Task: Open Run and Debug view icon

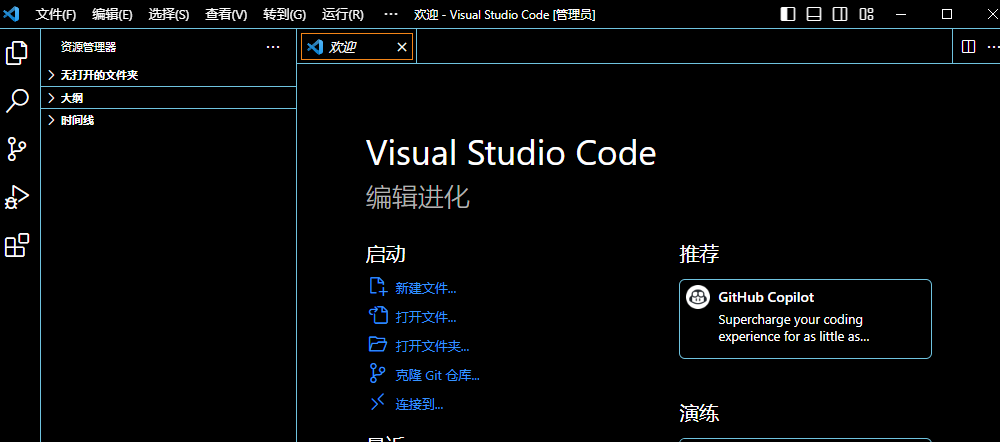Action: tap(17, 197)
